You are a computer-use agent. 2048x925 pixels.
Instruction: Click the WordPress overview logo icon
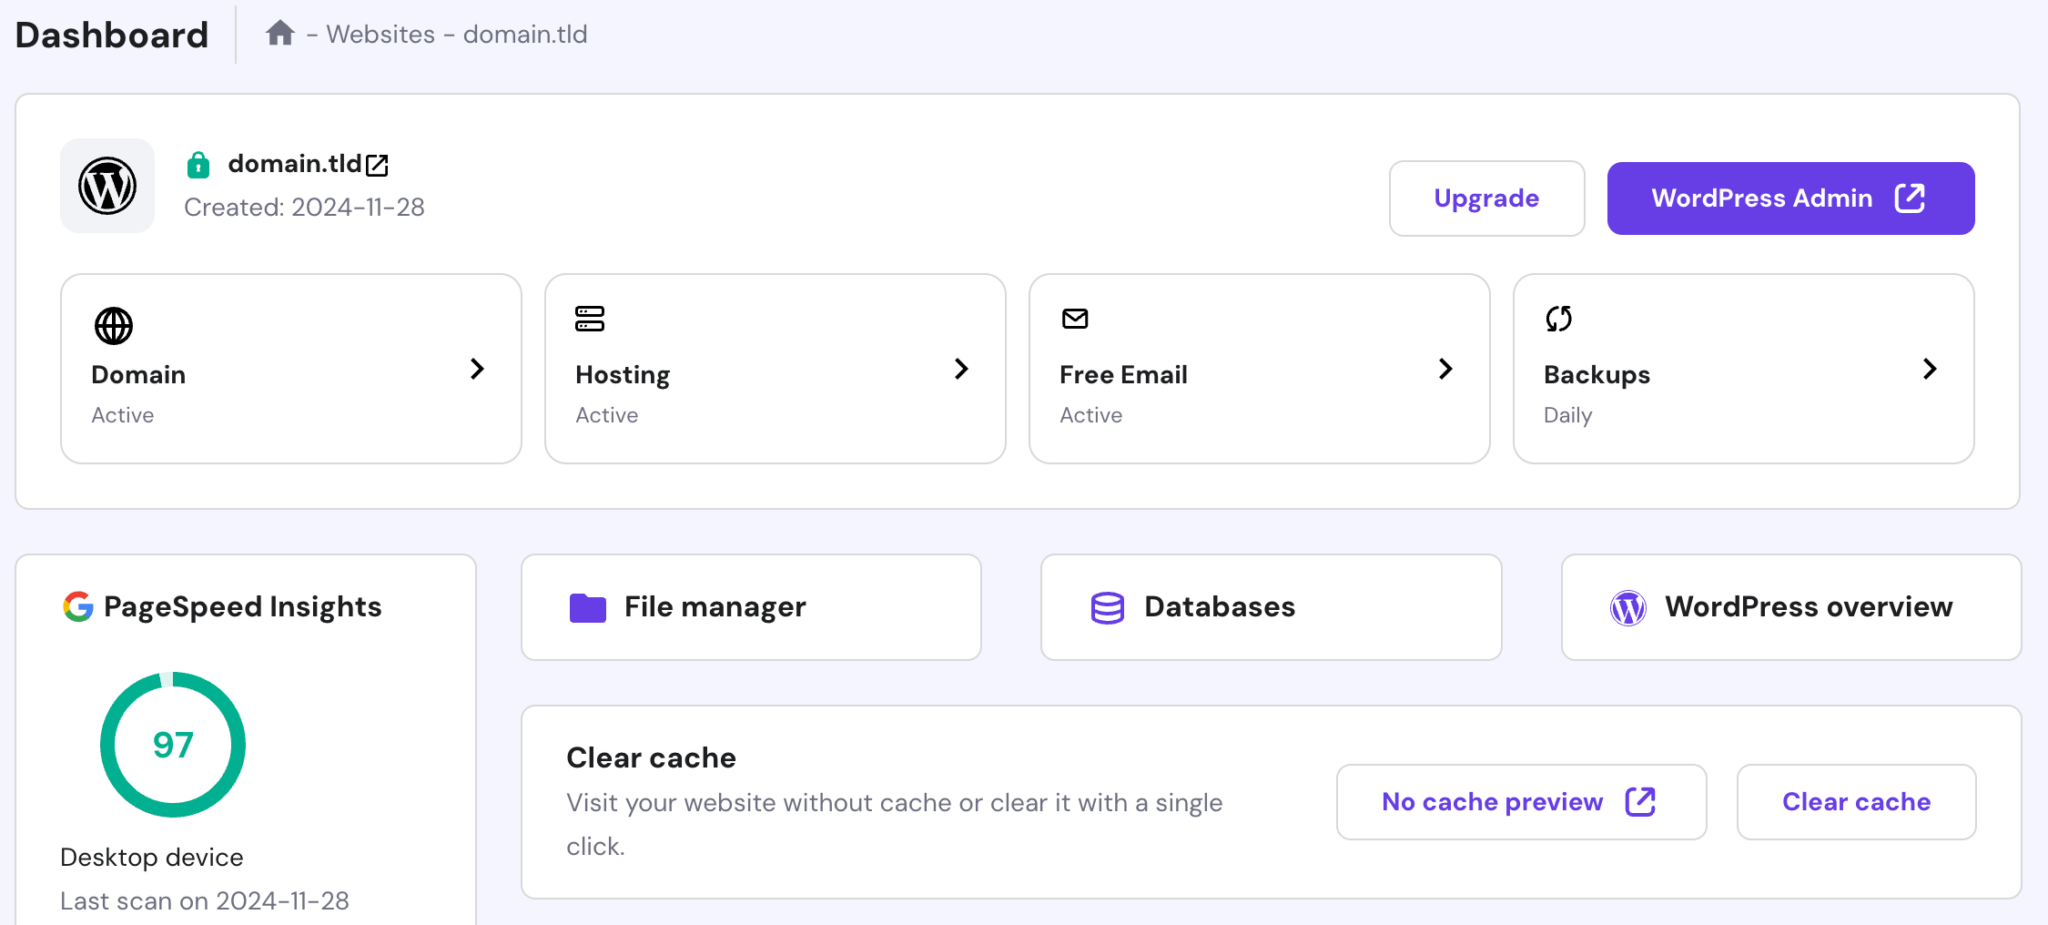[x=1628, y=607]
